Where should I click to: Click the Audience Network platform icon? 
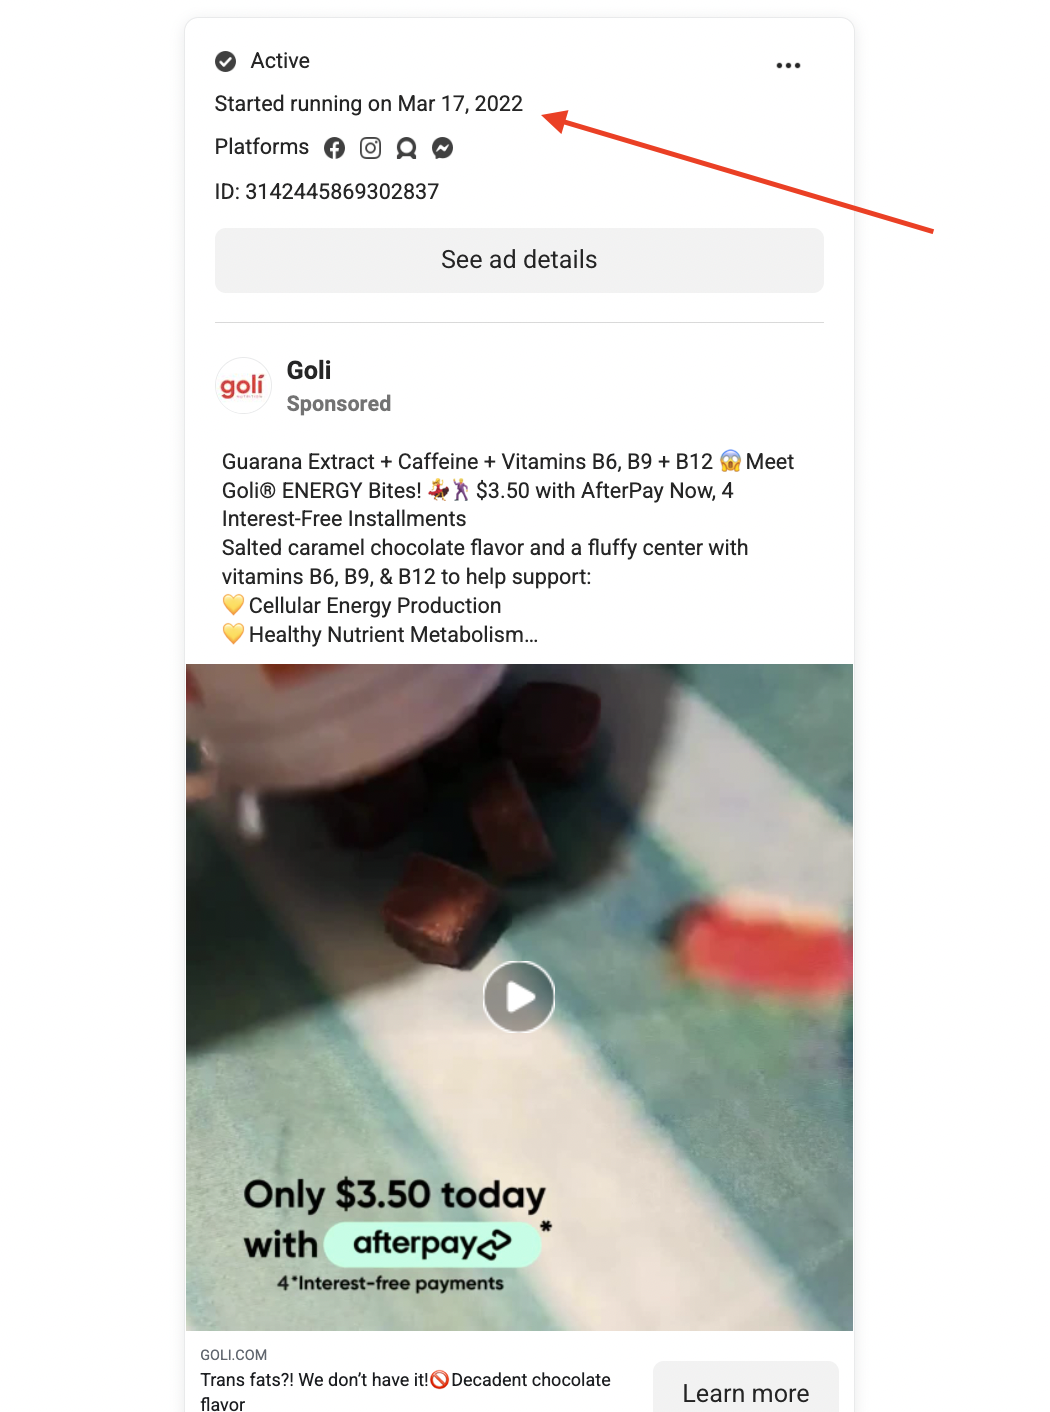pyautogui.click(x=406, y=148)
